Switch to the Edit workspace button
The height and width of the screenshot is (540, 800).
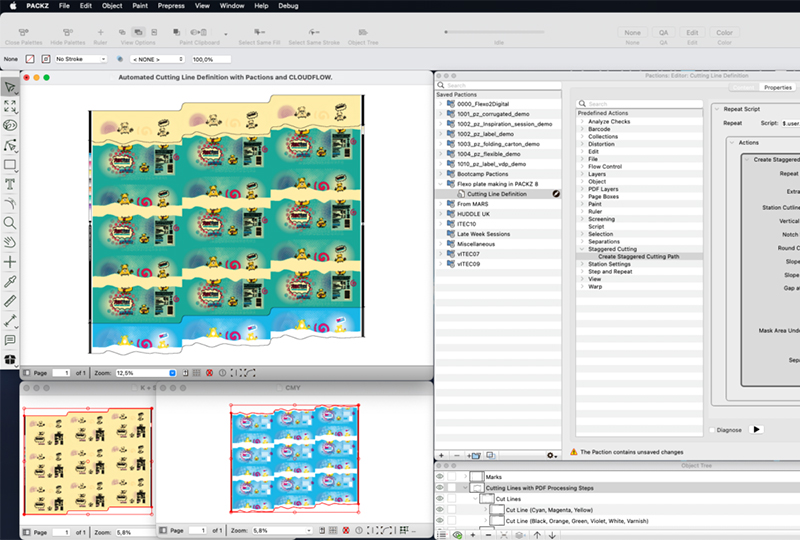coord(692,33)
